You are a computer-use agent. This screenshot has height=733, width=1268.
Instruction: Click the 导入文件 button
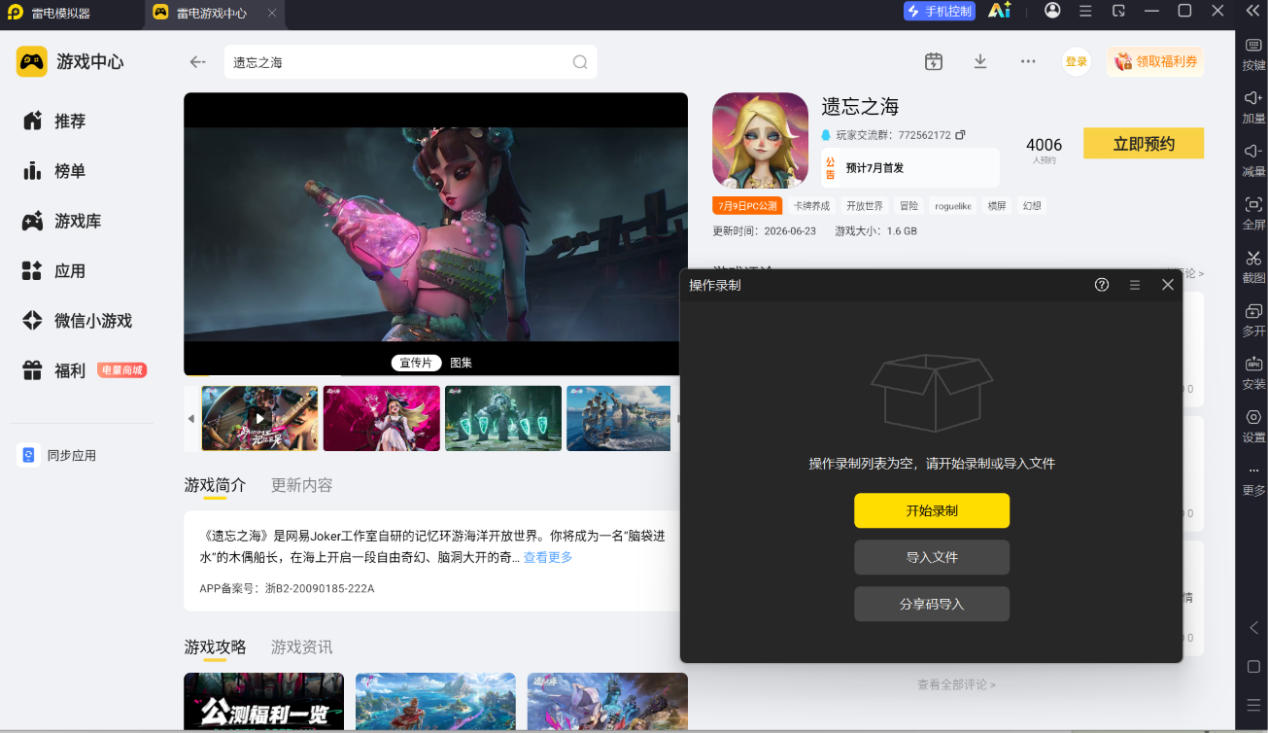(x=932, y=557)
